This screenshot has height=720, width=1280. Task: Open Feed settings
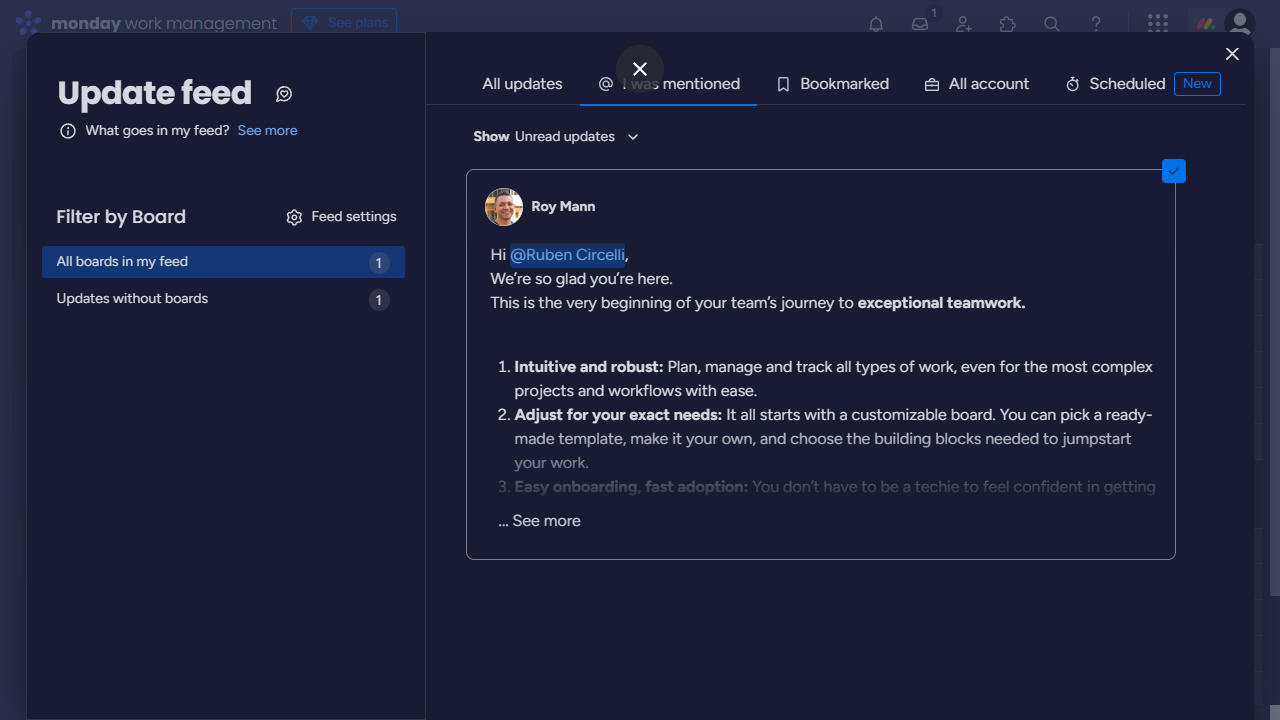pos(341,217)
